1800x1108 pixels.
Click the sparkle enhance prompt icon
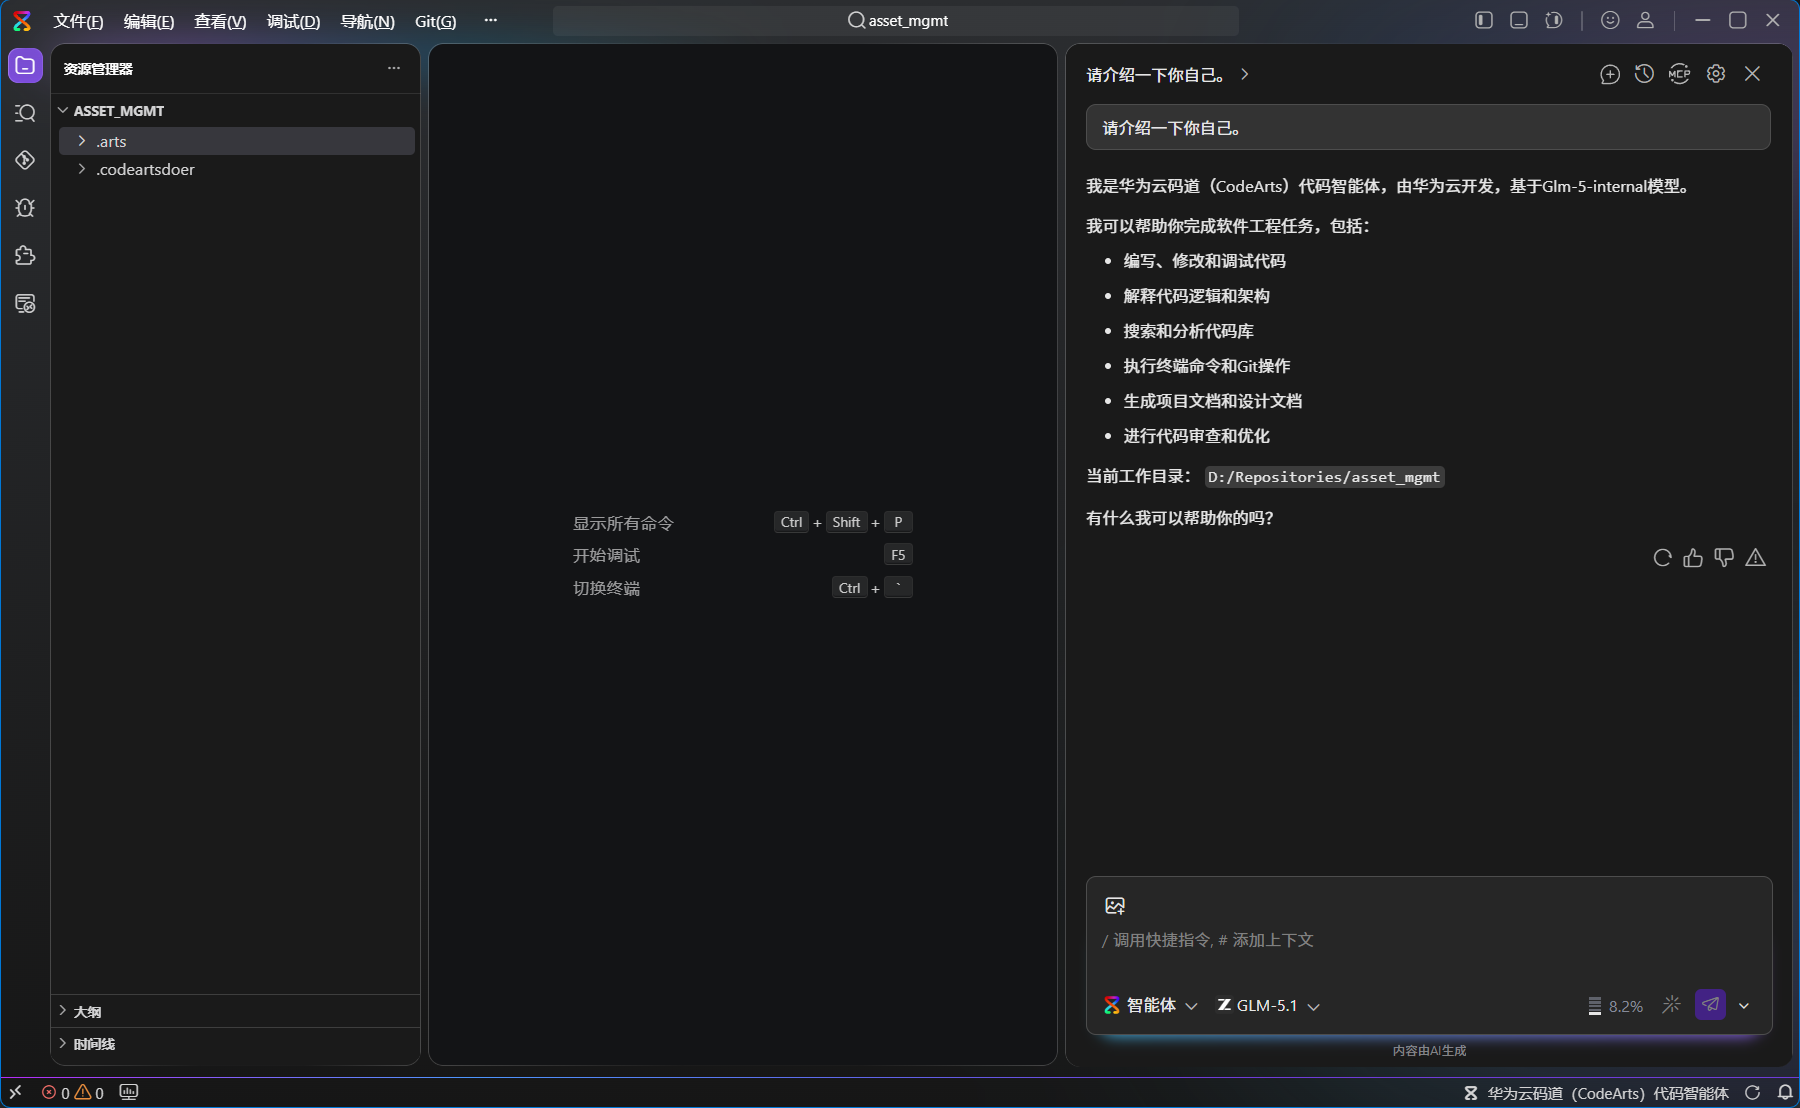1671,1005
